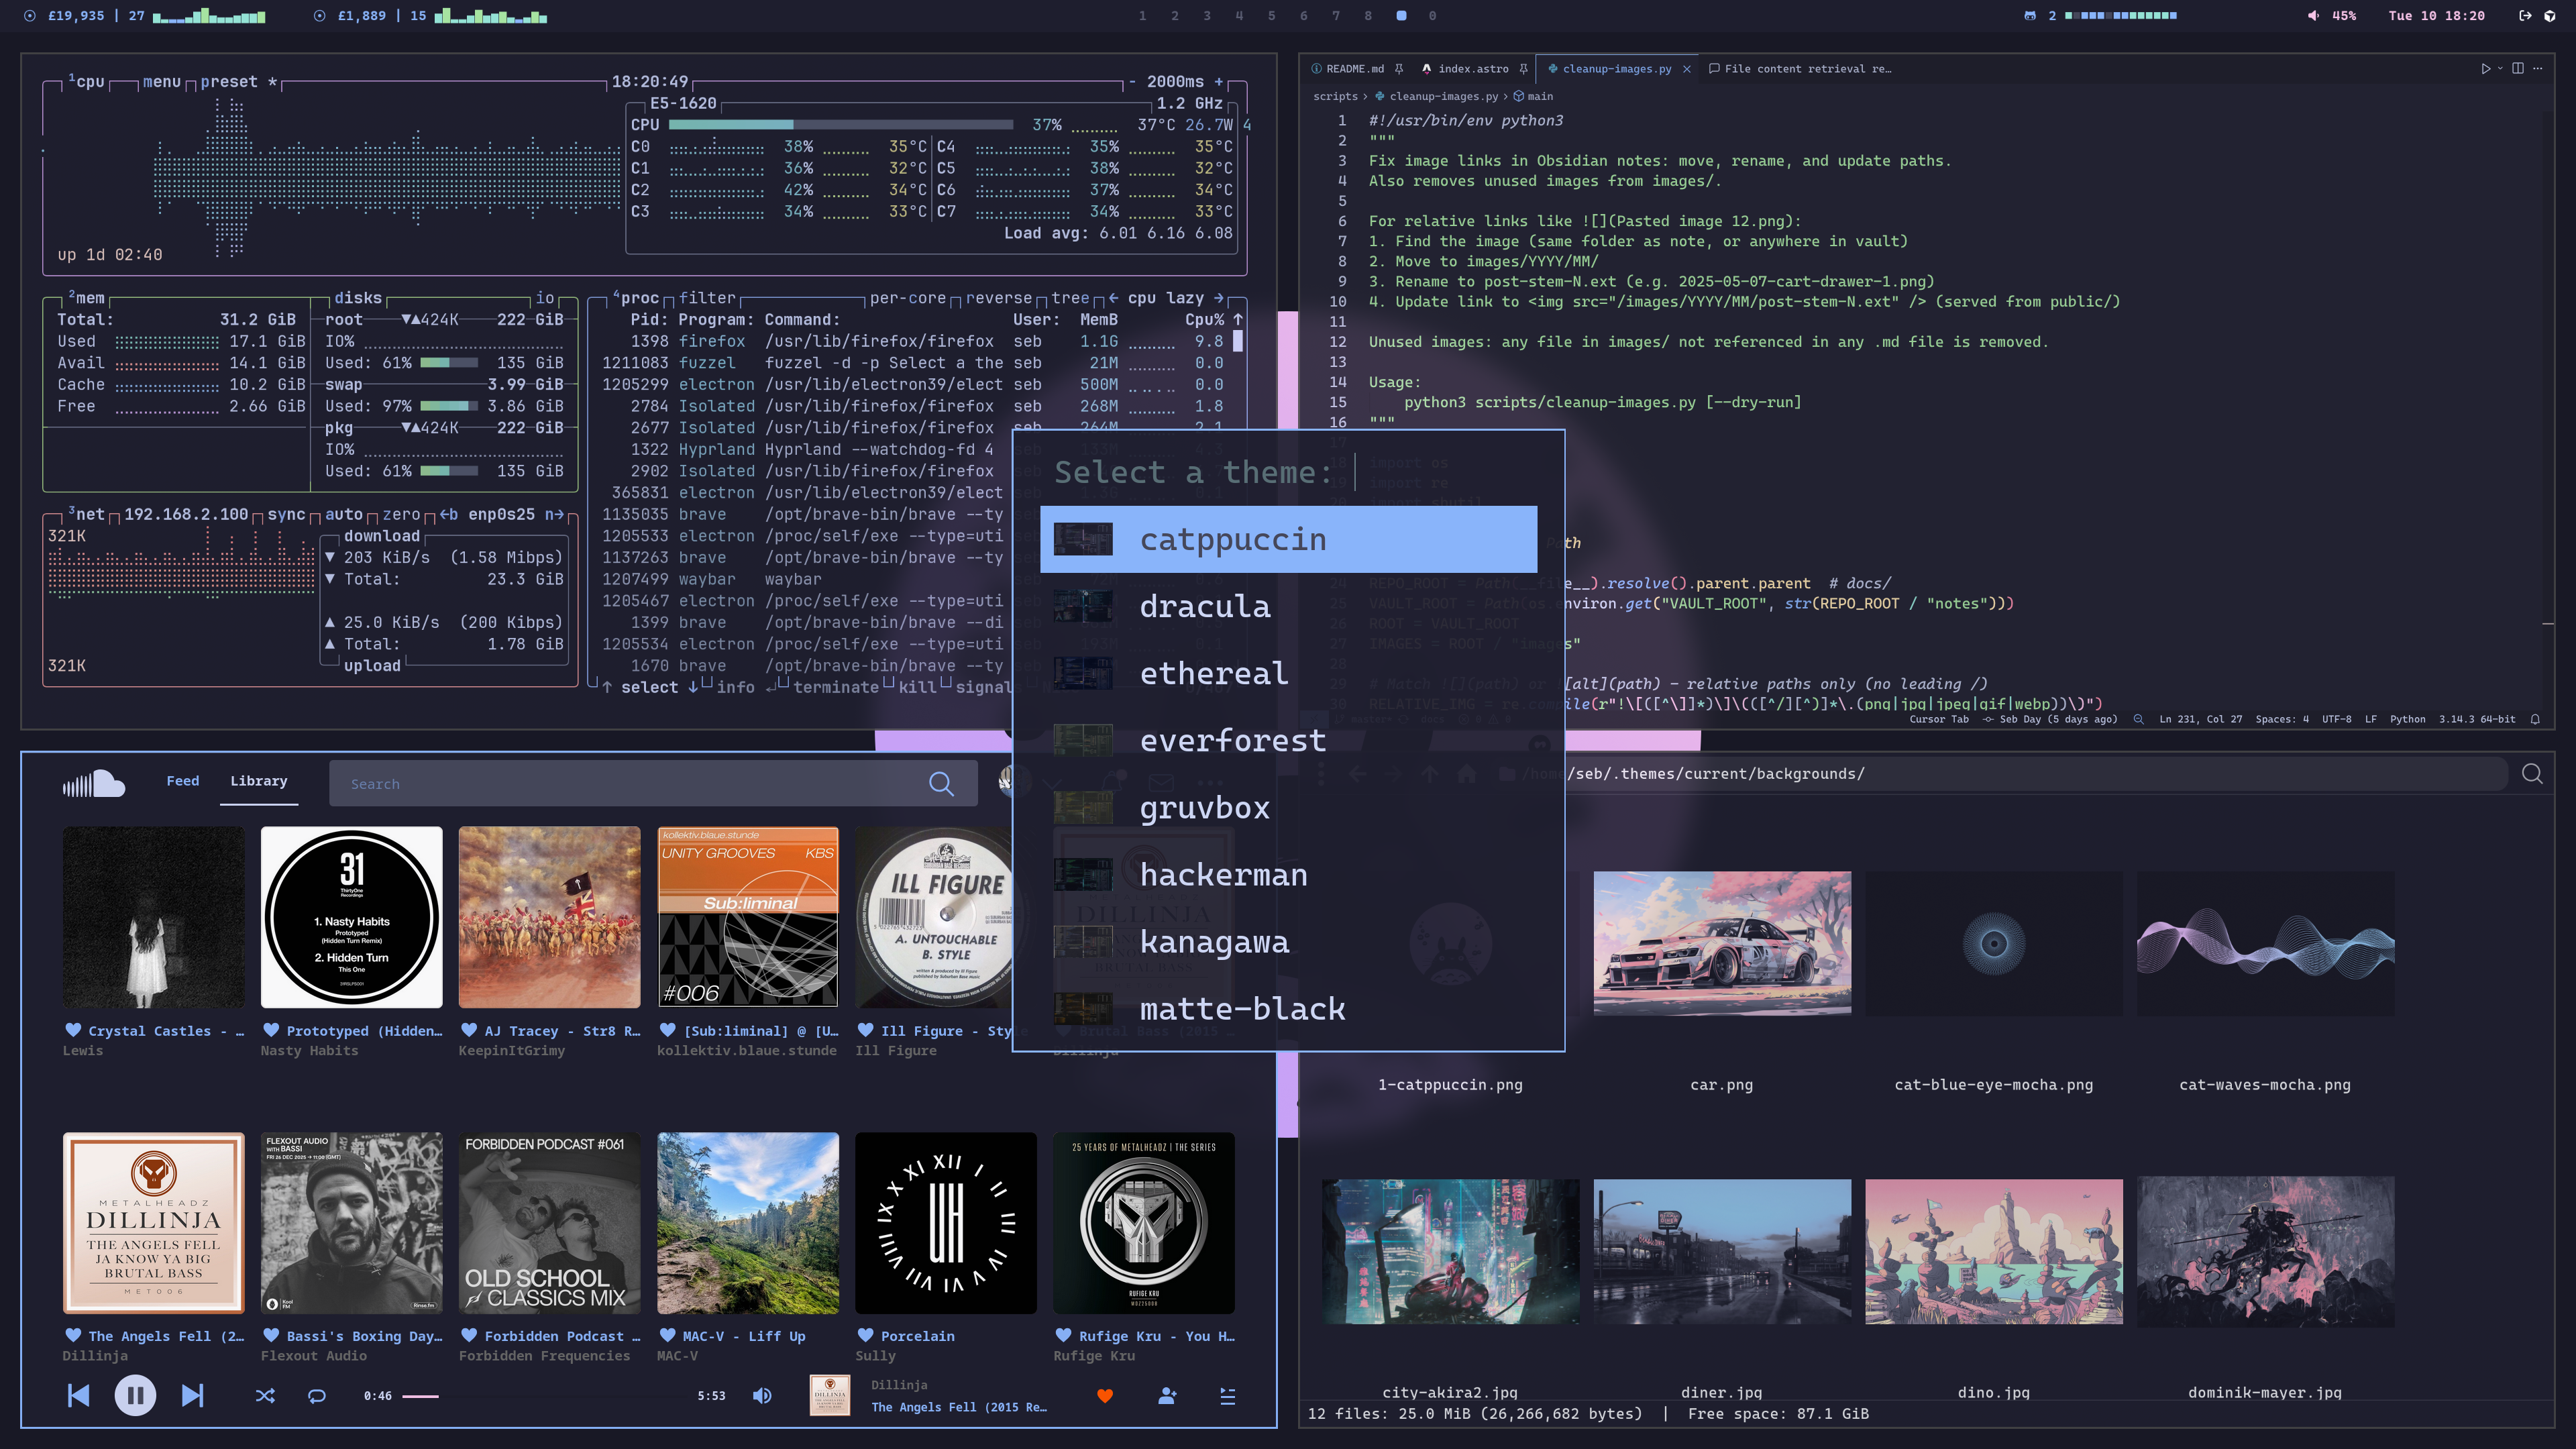Open the run options dropdown arrow
Image resolution: width=2576 pixels, height=1449 pixels.
pos(2500,69)
